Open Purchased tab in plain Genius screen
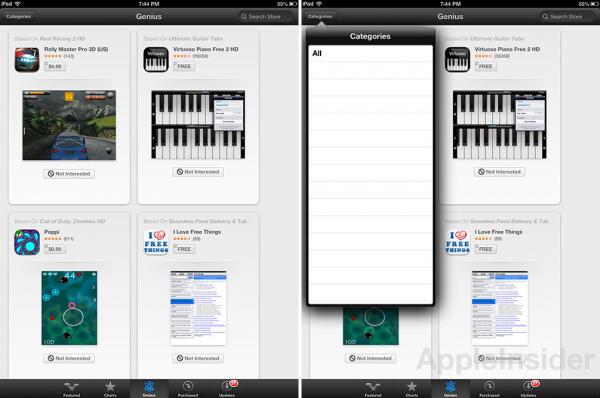Viewport: 600px width, 398px height. 188,389
